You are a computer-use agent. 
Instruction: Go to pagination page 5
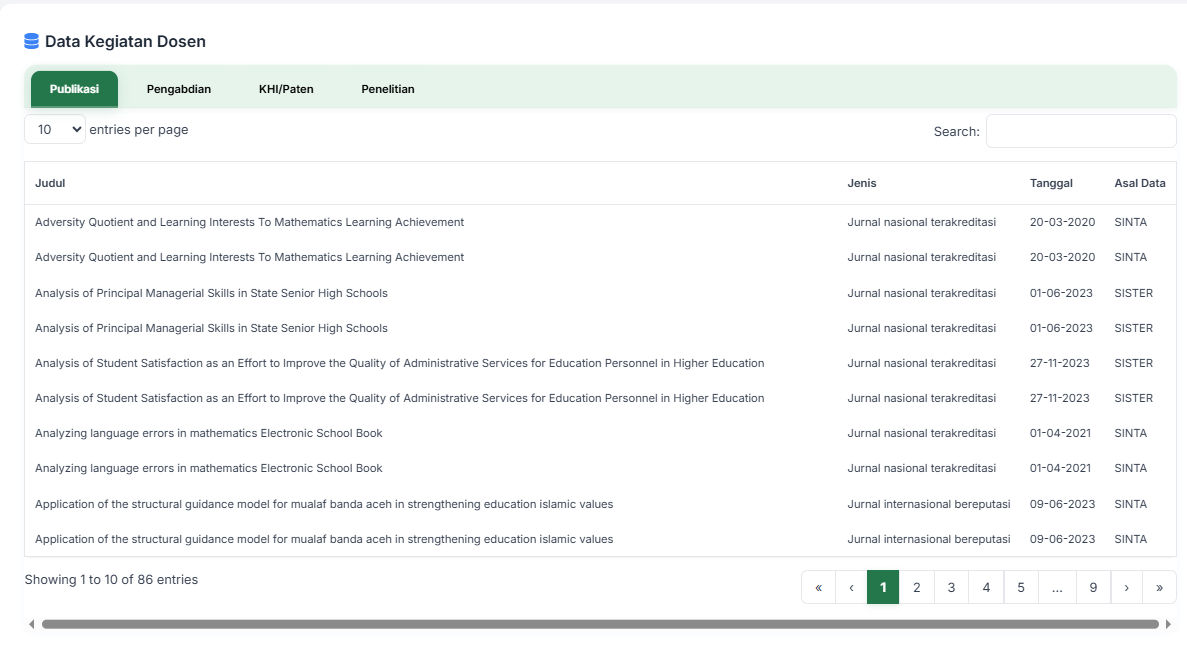tap(1021, 587)
